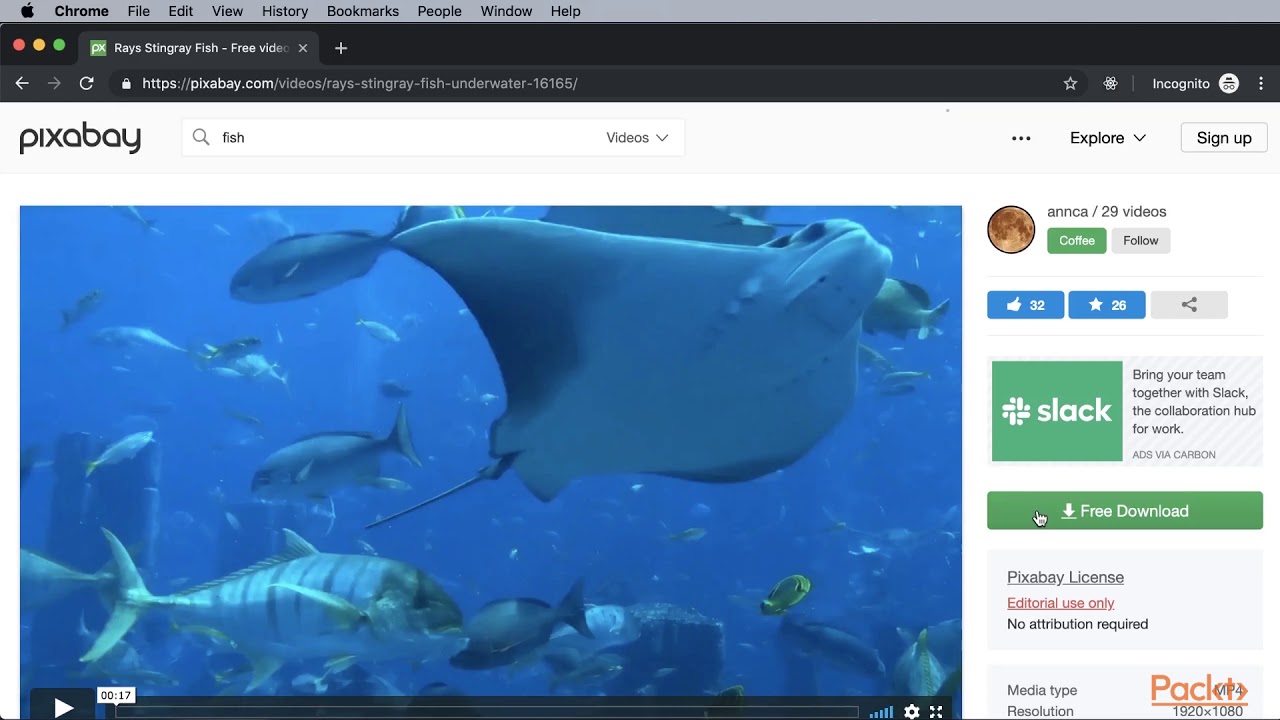Click the Free Download button
Screen dimensions: 1280x720
pyautogui.click(x=1125, y=511)
